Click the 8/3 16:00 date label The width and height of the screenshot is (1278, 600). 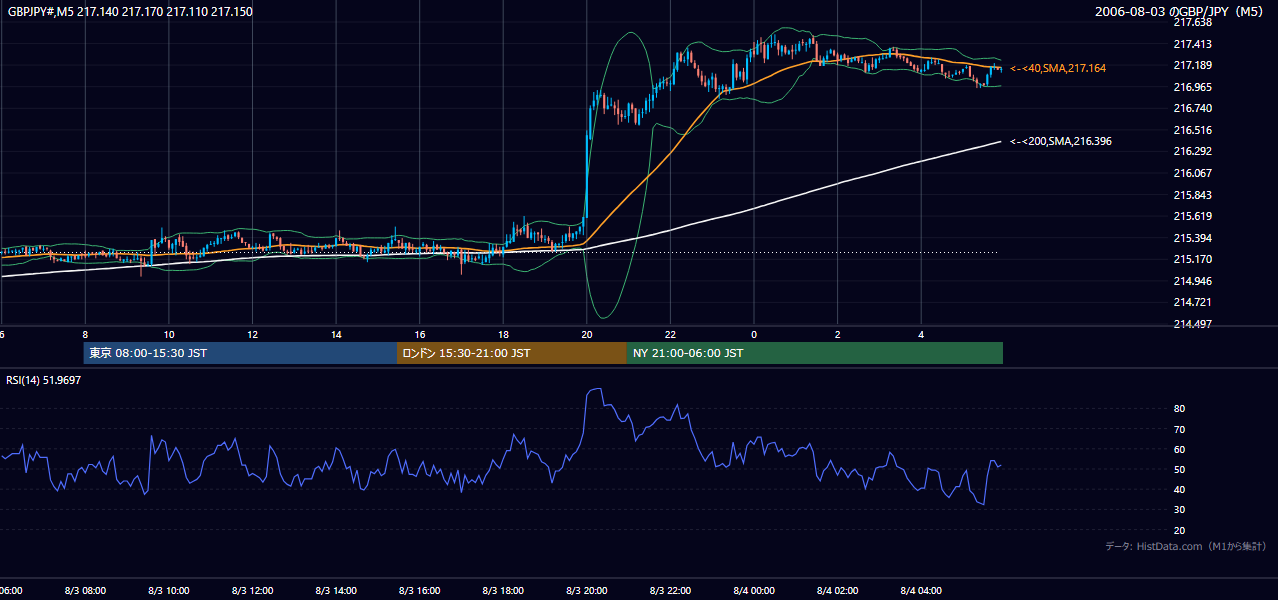click(420, 591)
